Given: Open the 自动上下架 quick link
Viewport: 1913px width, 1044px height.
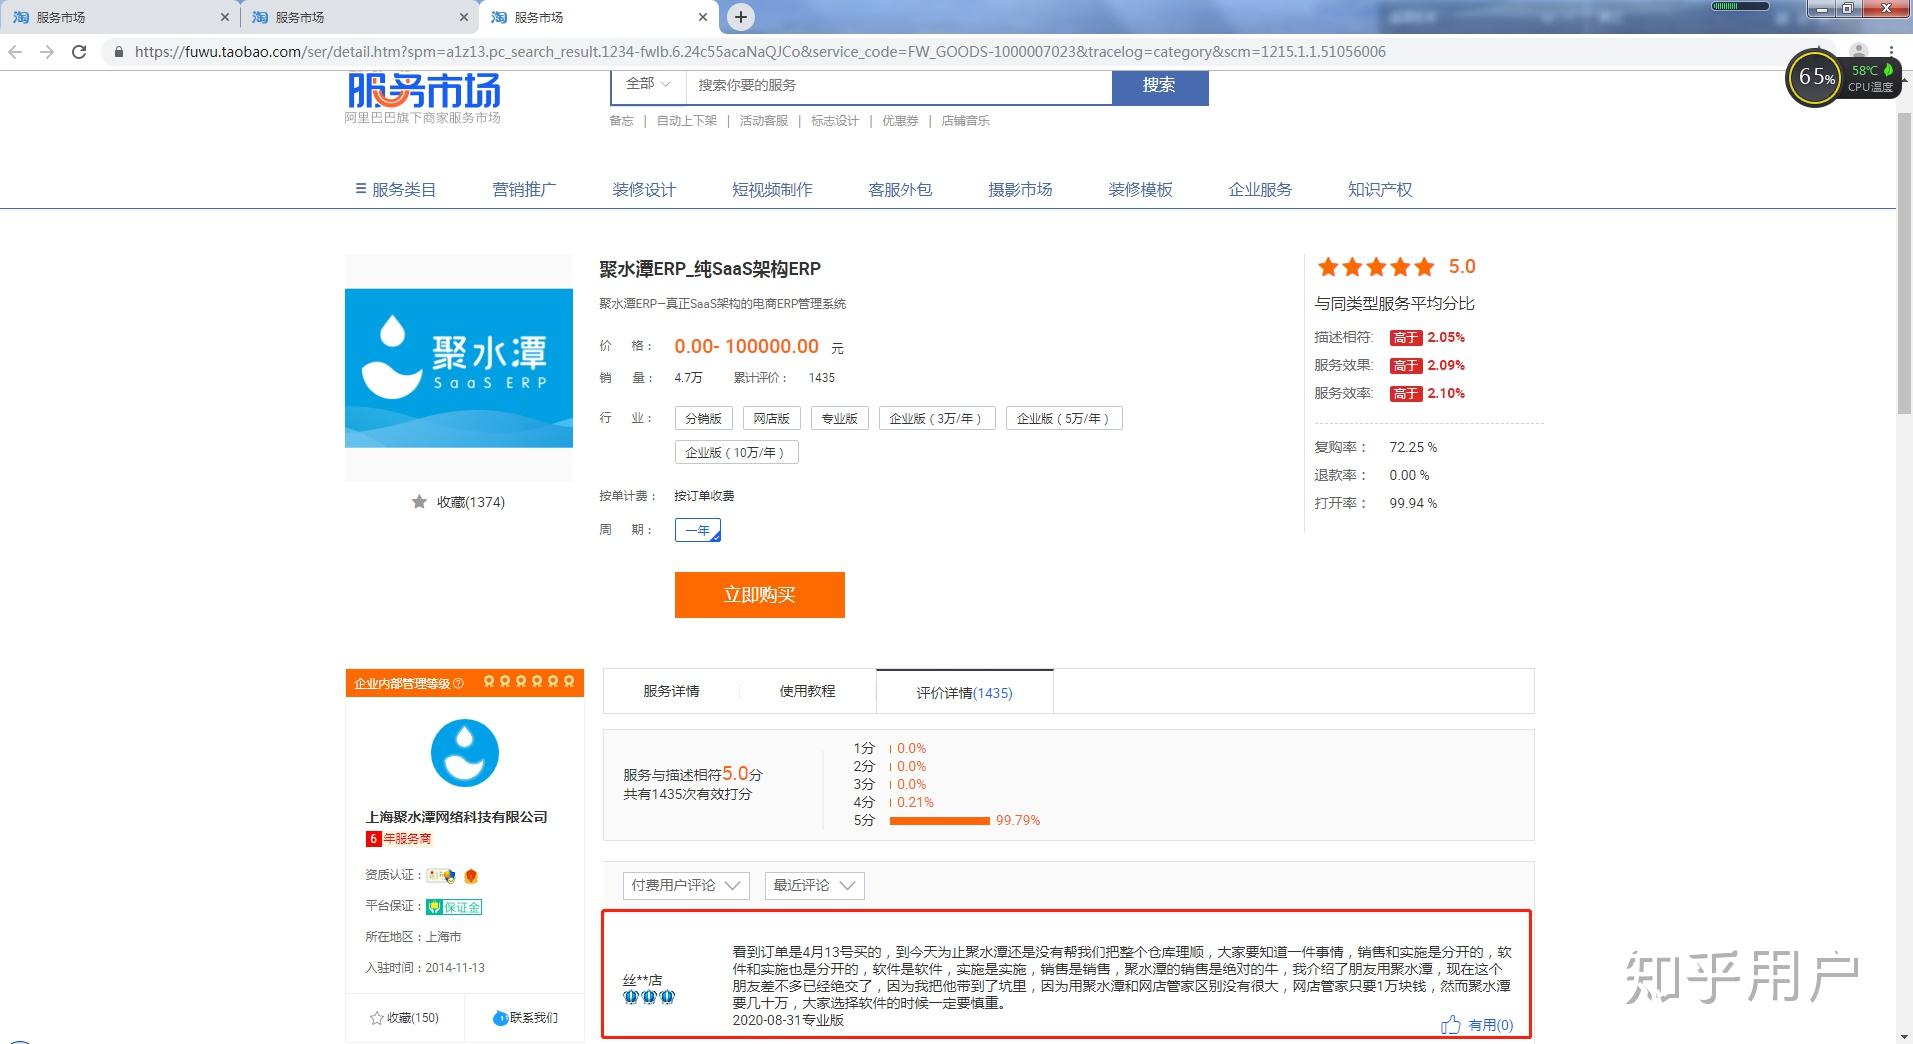Looking at the screenshot, I should point(687,121).
